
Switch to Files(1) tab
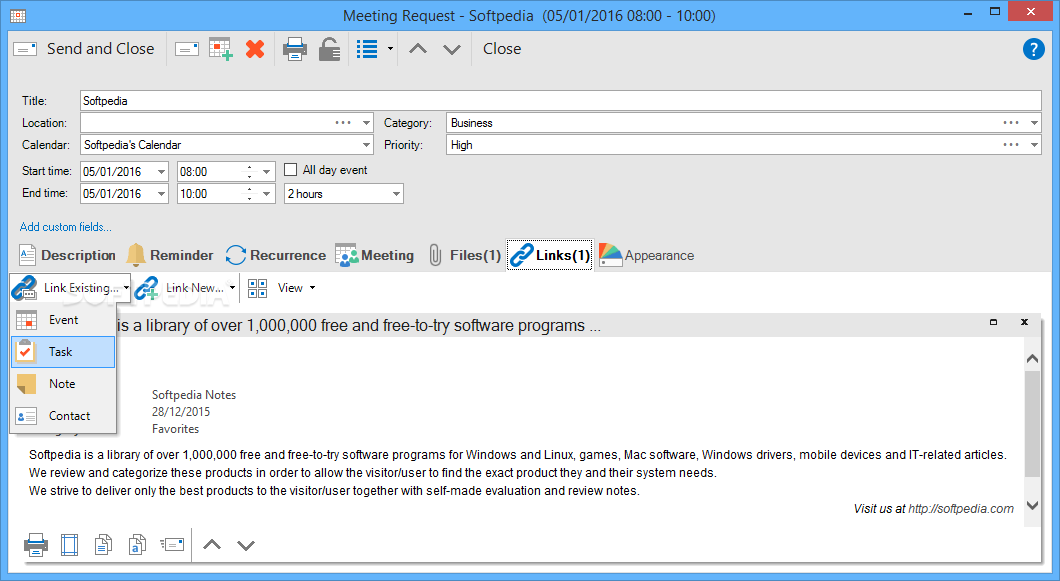click(x=464, y=256)
